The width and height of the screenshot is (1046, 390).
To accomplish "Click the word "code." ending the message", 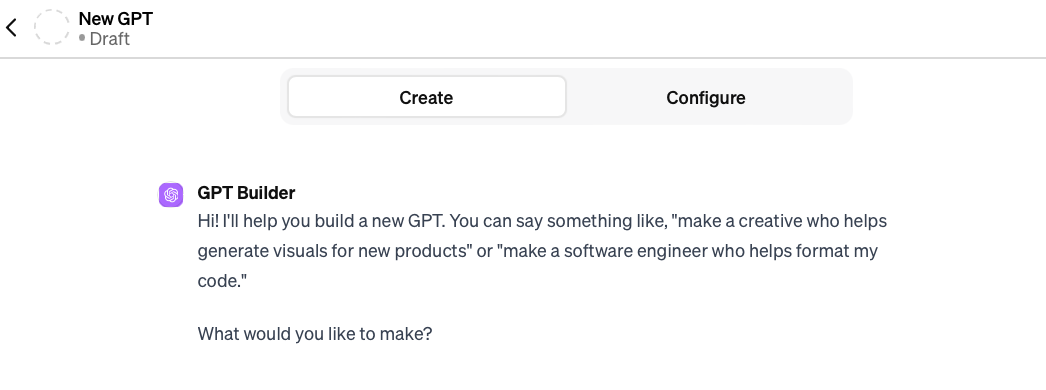I will (x=218, y=281).
